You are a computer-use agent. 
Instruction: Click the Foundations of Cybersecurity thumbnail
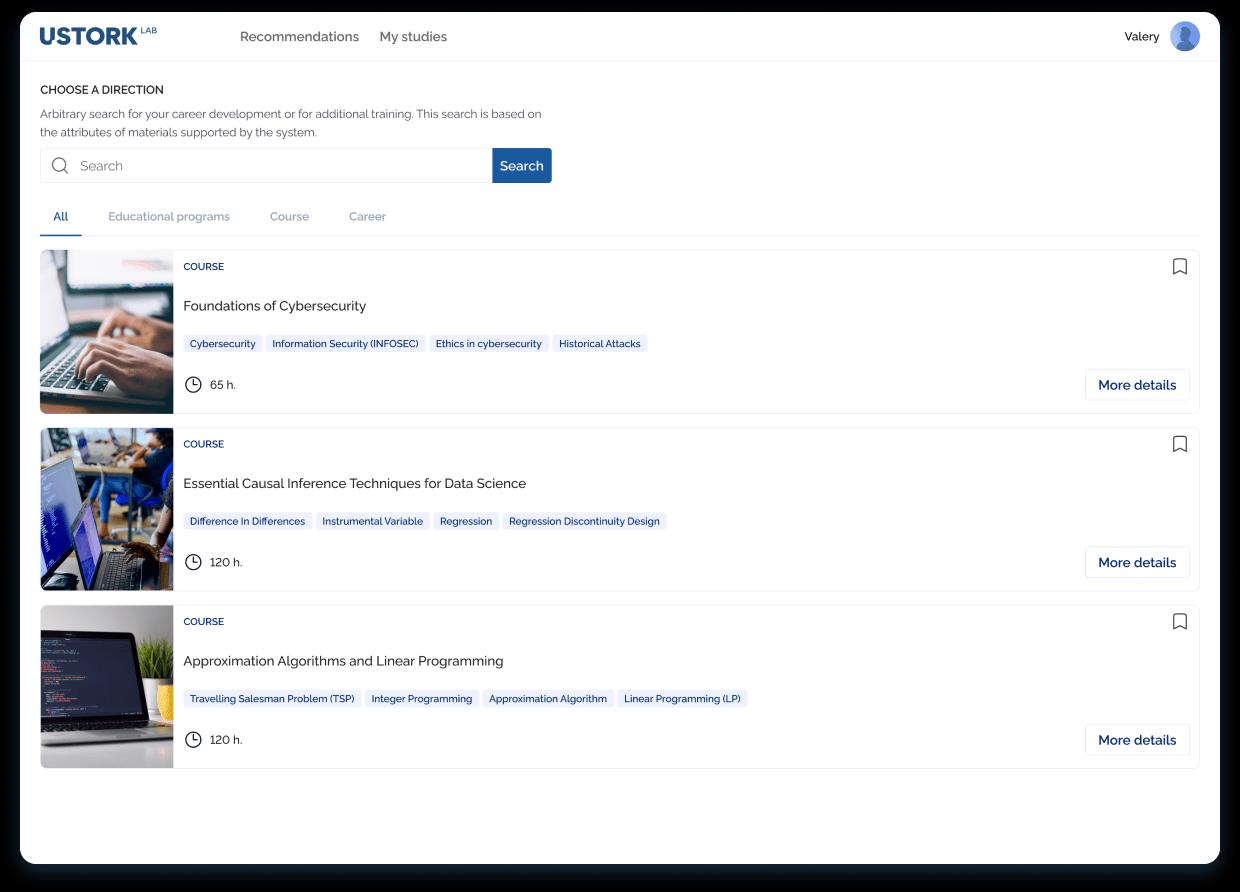[x=107, y=332]
